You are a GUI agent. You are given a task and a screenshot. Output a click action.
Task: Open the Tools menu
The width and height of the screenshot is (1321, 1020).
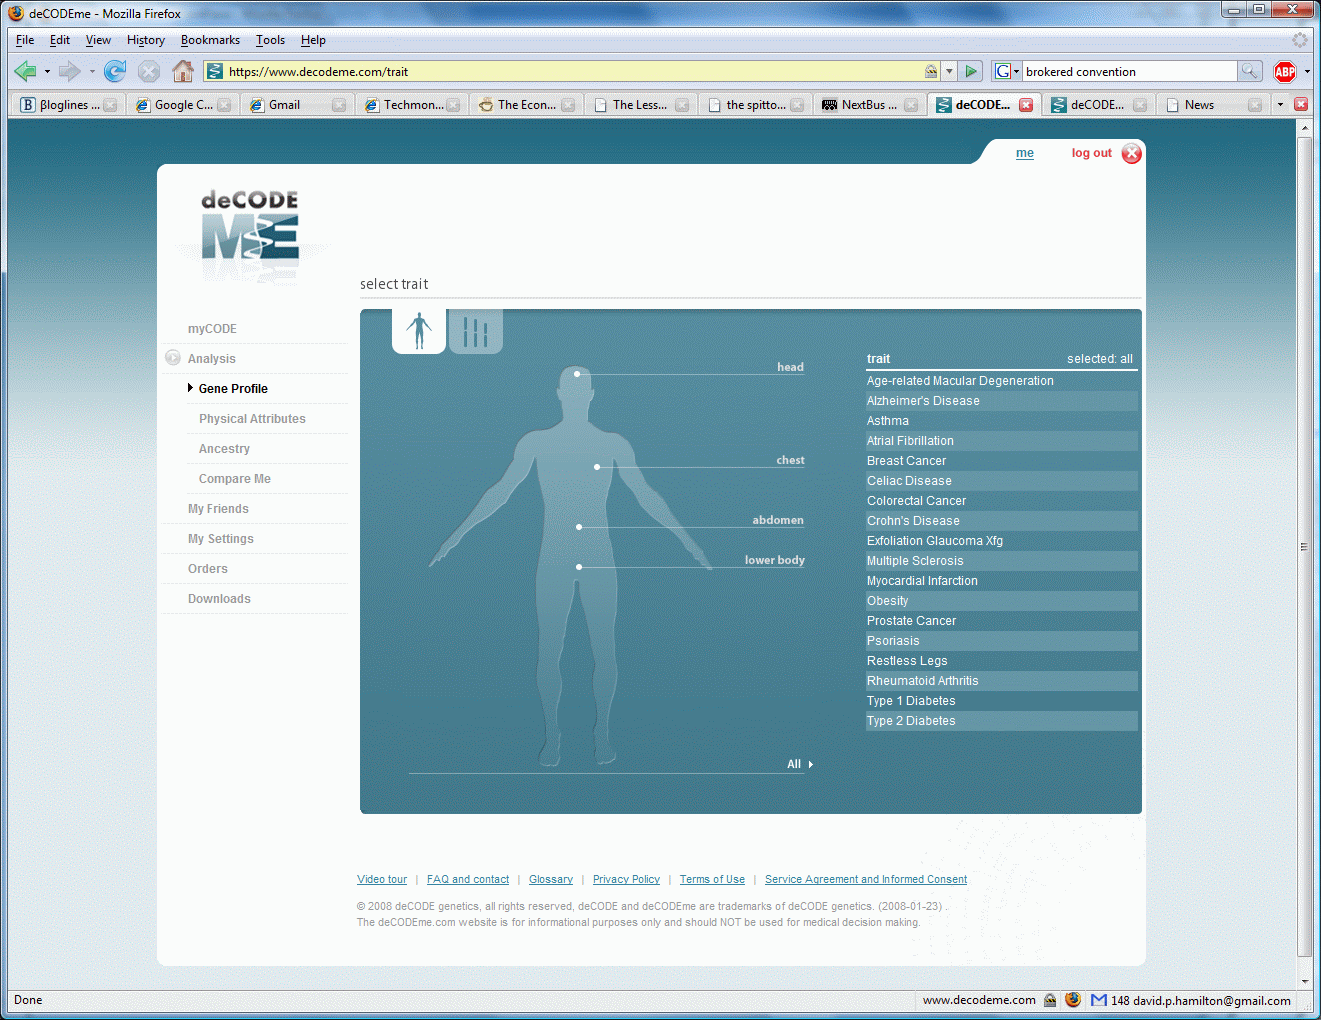pyautogui.click(x=270, y=40)
